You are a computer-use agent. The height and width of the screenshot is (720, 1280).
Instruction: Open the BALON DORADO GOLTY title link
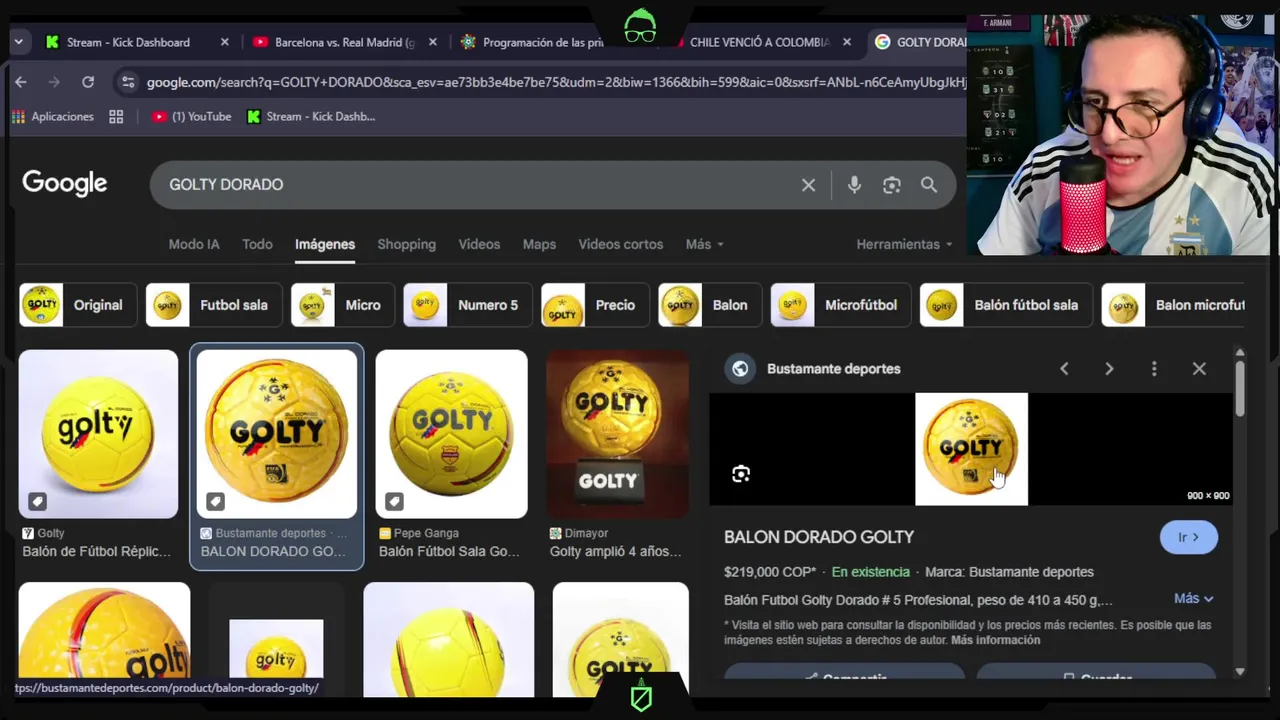819,537
